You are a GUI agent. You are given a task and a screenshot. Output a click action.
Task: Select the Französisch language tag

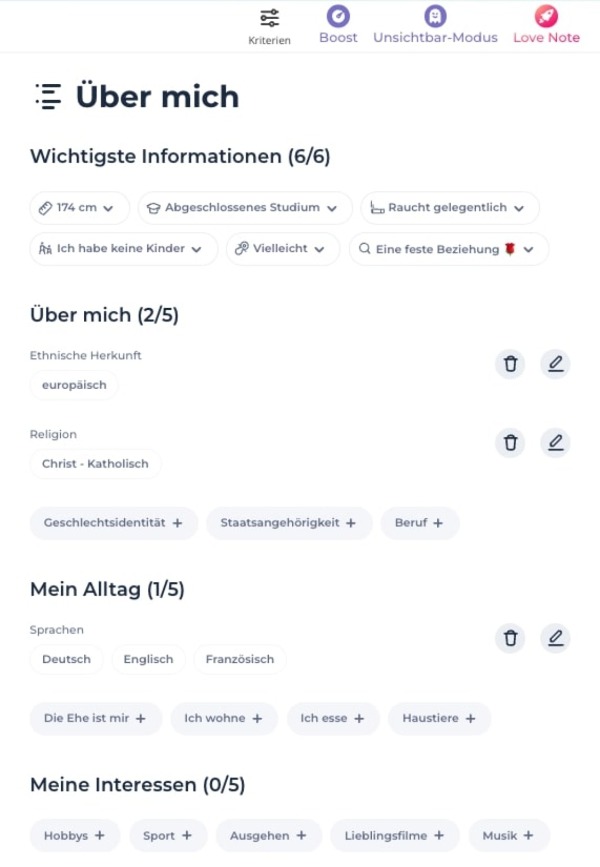tap(240, 659)
